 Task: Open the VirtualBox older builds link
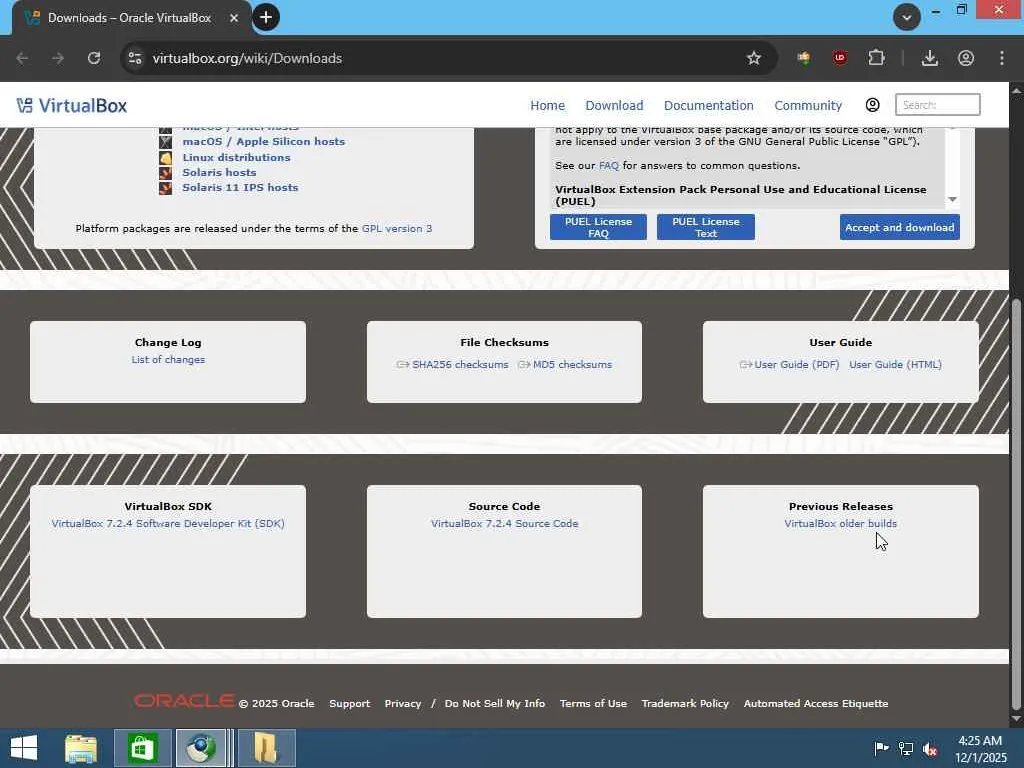(840, 524)
